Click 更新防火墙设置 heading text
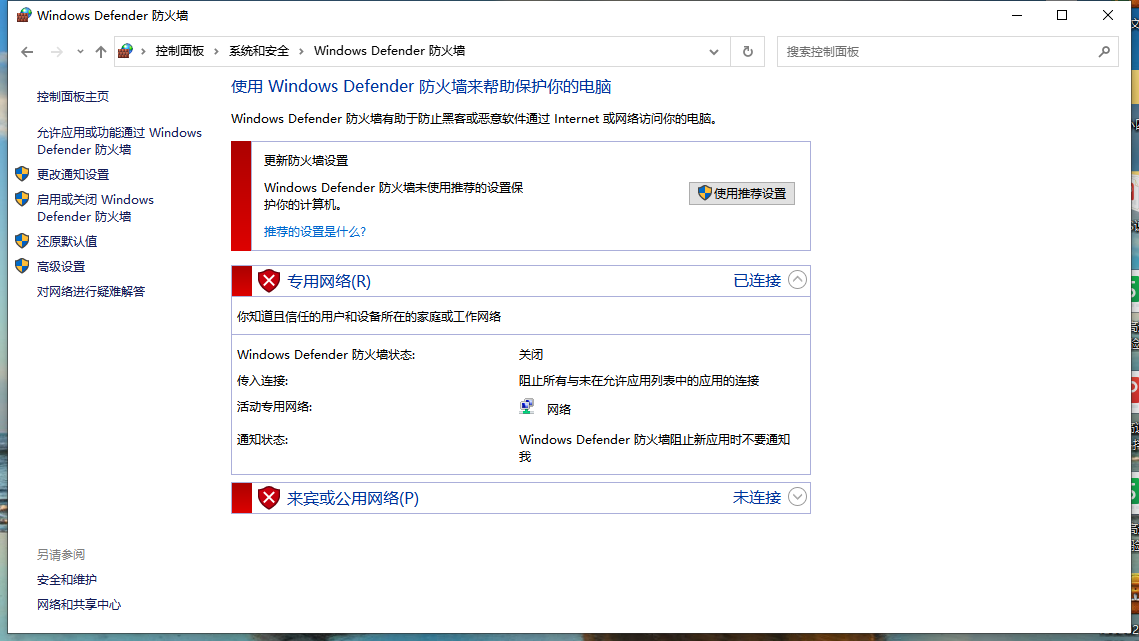This screenshot has width=1139, height=641. (306, 161)
